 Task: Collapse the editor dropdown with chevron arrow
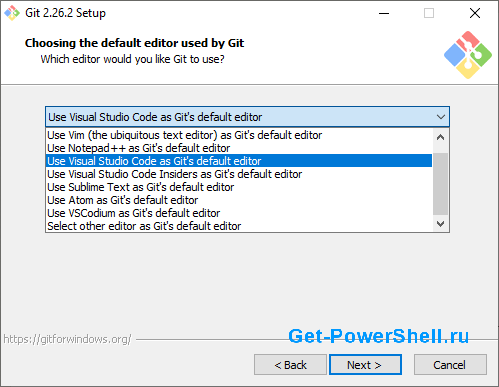pyautogui.click(x=441, y=117)
